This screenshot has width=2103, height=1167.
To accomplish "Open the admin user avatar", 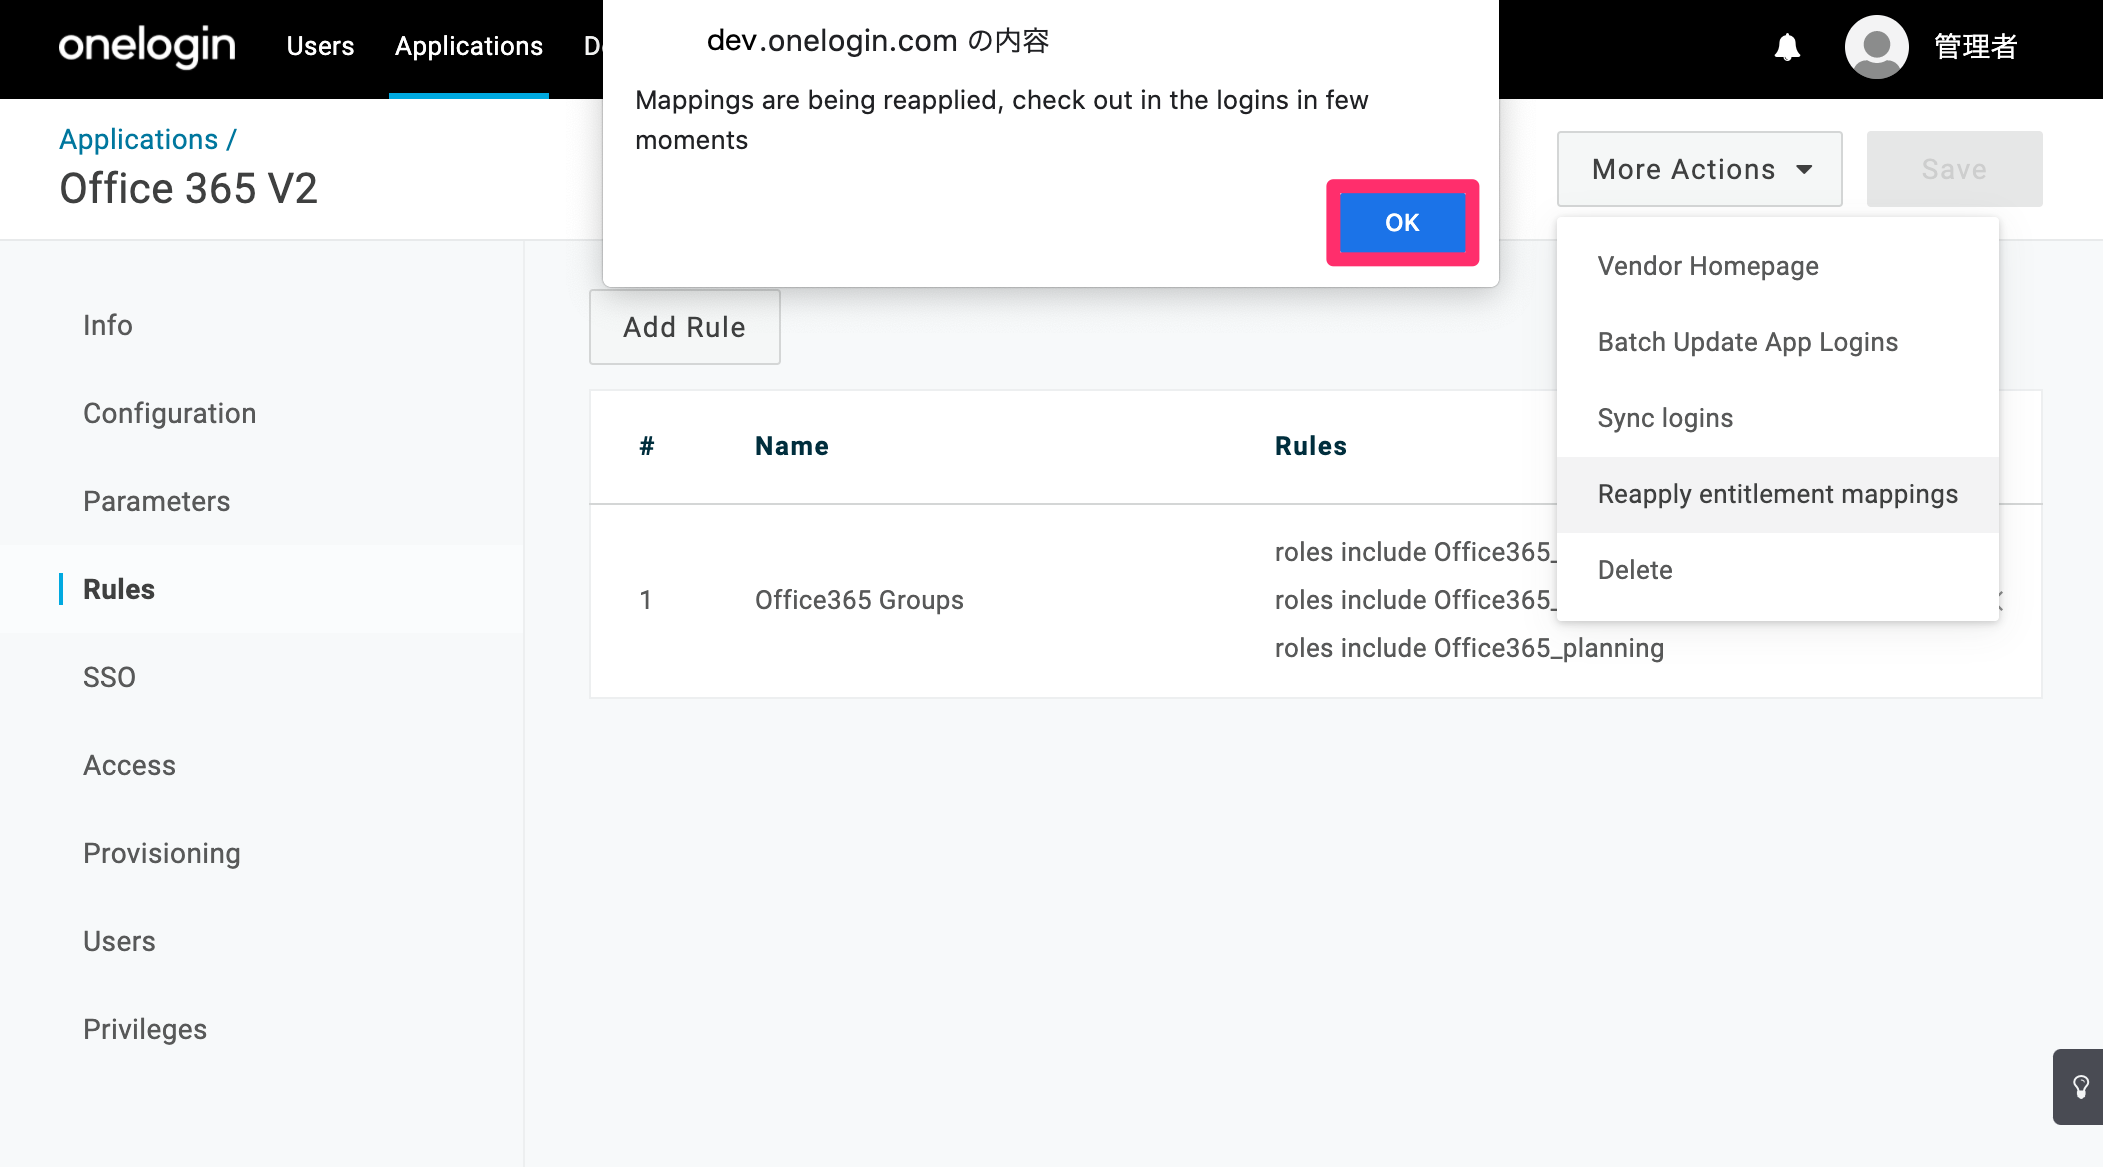I will 1876,46.
